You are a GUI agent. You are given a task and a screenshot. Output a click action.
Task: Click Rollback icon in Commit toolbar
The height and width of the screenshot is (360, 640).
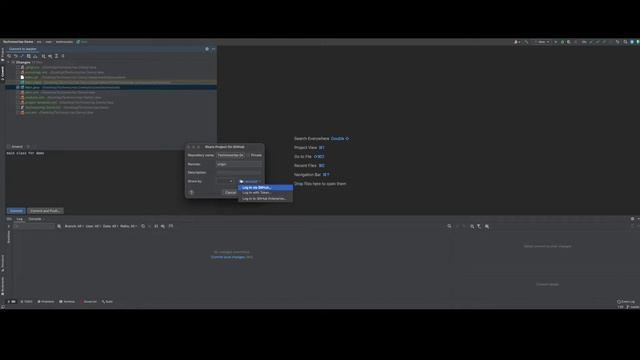[x=16, y=56]
